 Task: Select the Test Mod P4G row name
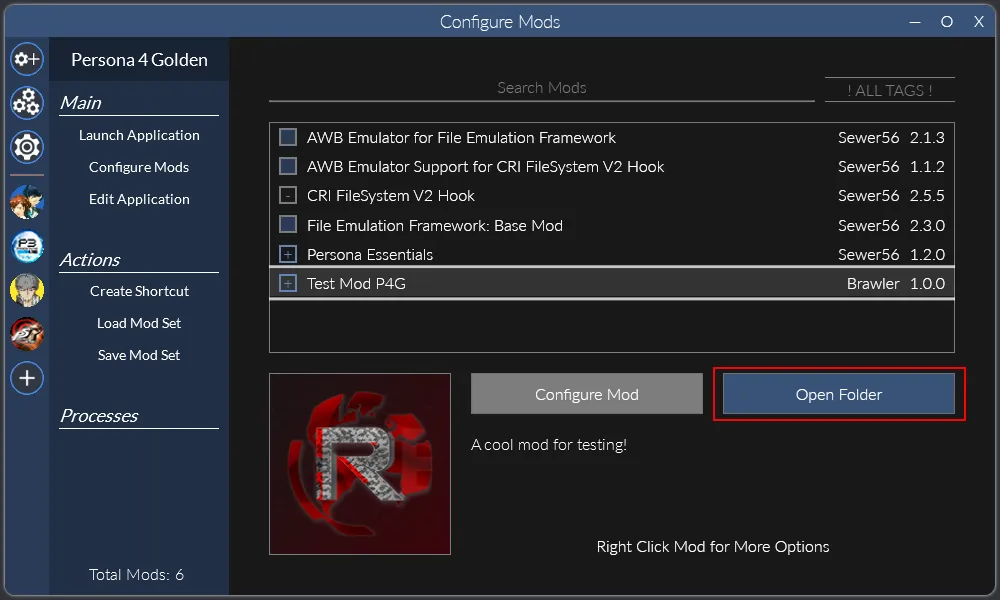click(356, 284)
